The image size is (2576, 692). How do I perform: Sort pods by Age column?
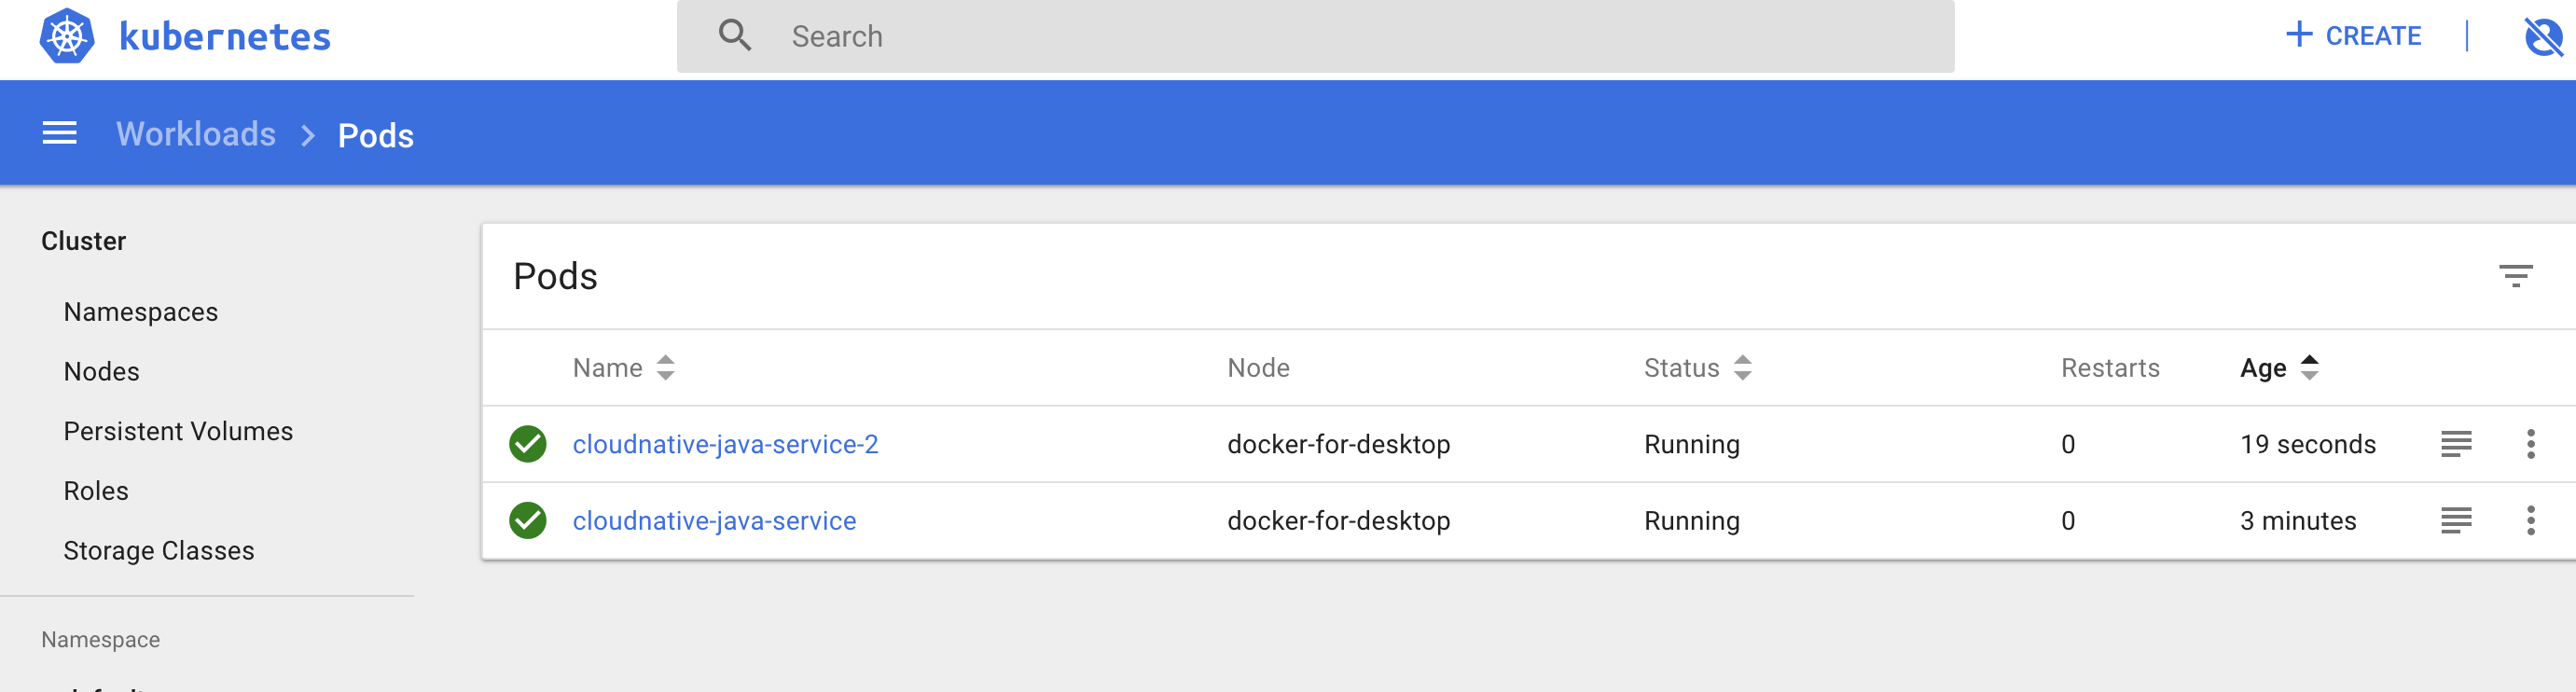(x=2279, y=368)
